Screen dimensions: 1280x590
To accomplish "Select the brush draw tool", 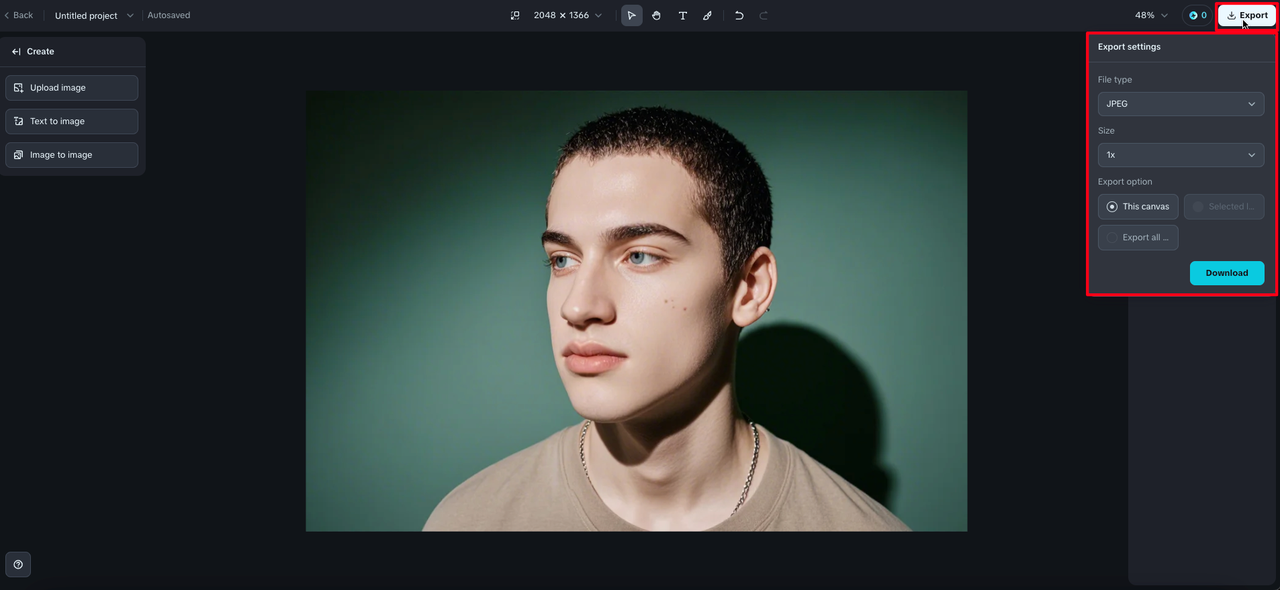I will [708, 15].
